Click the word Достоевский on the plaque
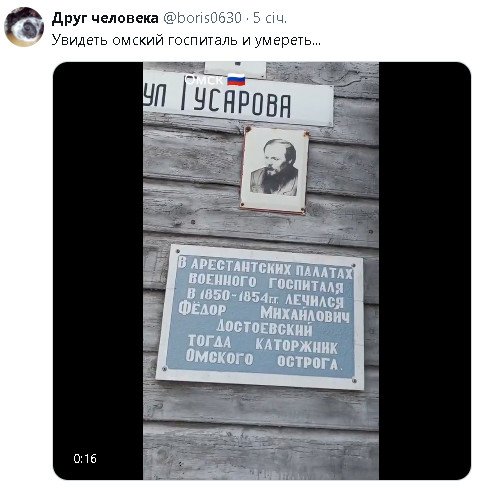 [265, 328]
